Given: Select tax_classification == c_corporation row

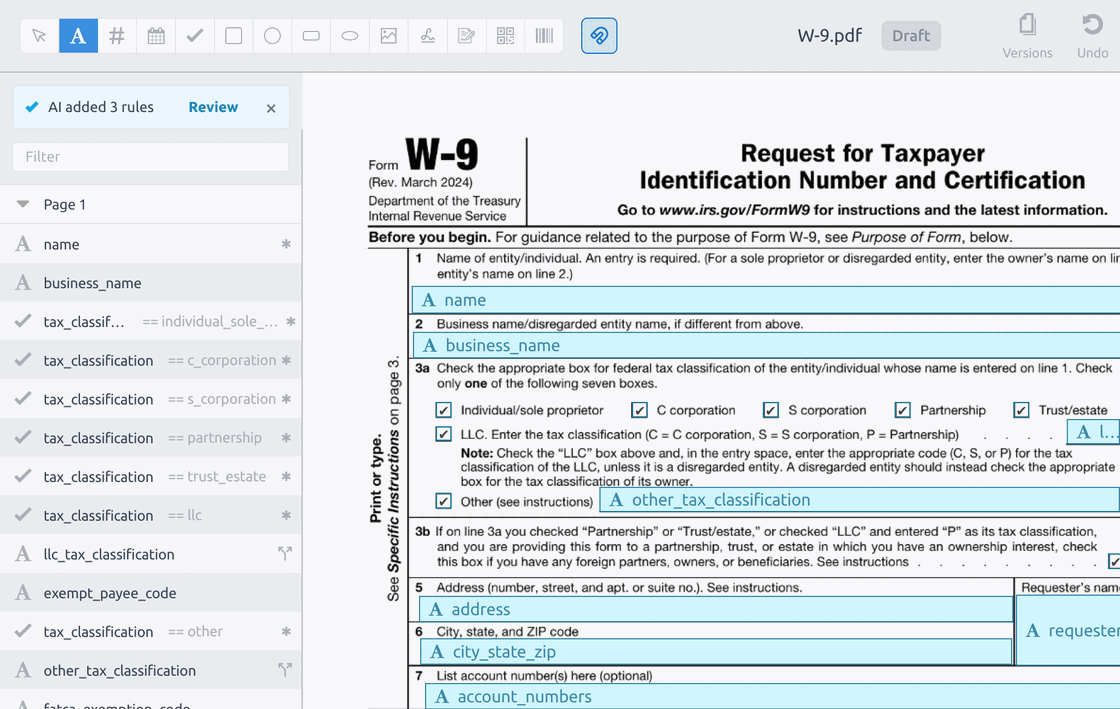Looking at the screenshot, I should (x=151, y=361).
